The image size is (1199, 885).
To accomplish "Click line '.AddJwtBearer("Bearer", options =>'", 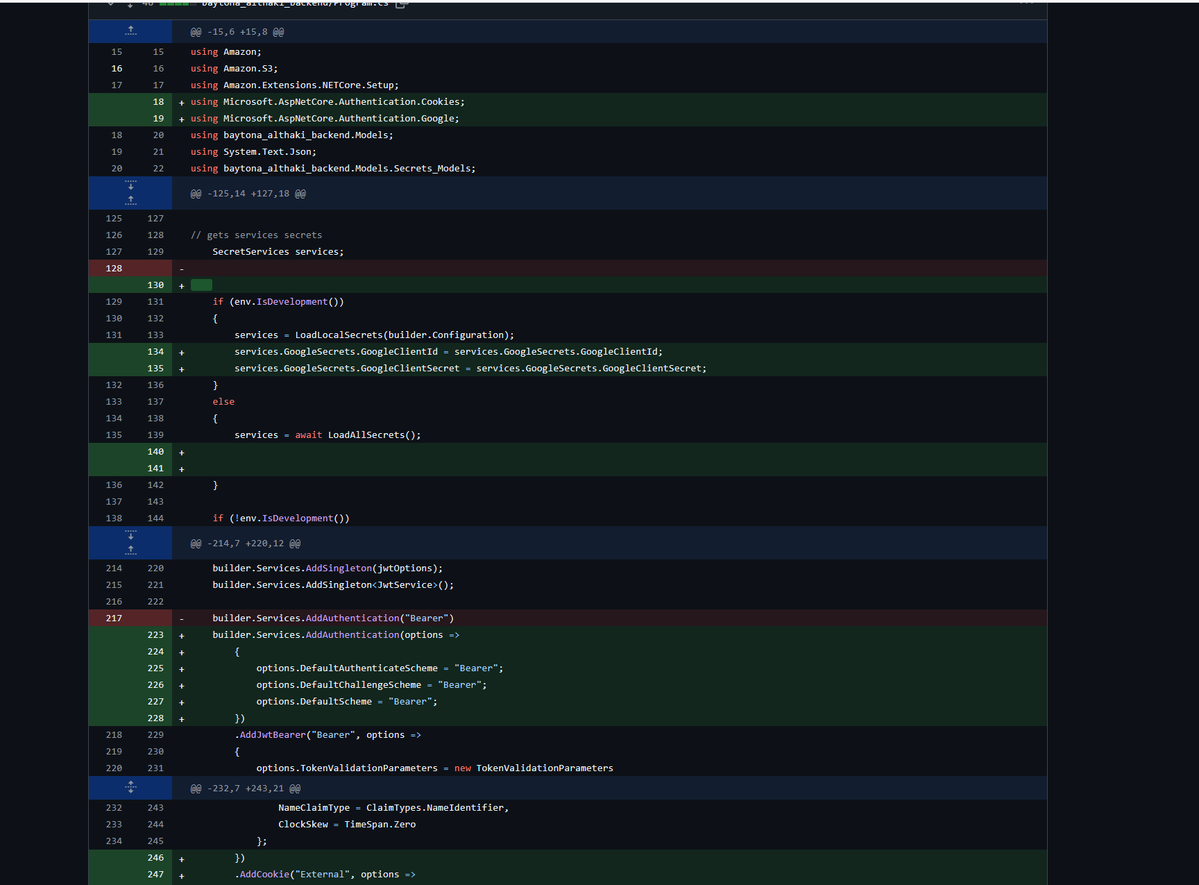I will coord(328,735).
